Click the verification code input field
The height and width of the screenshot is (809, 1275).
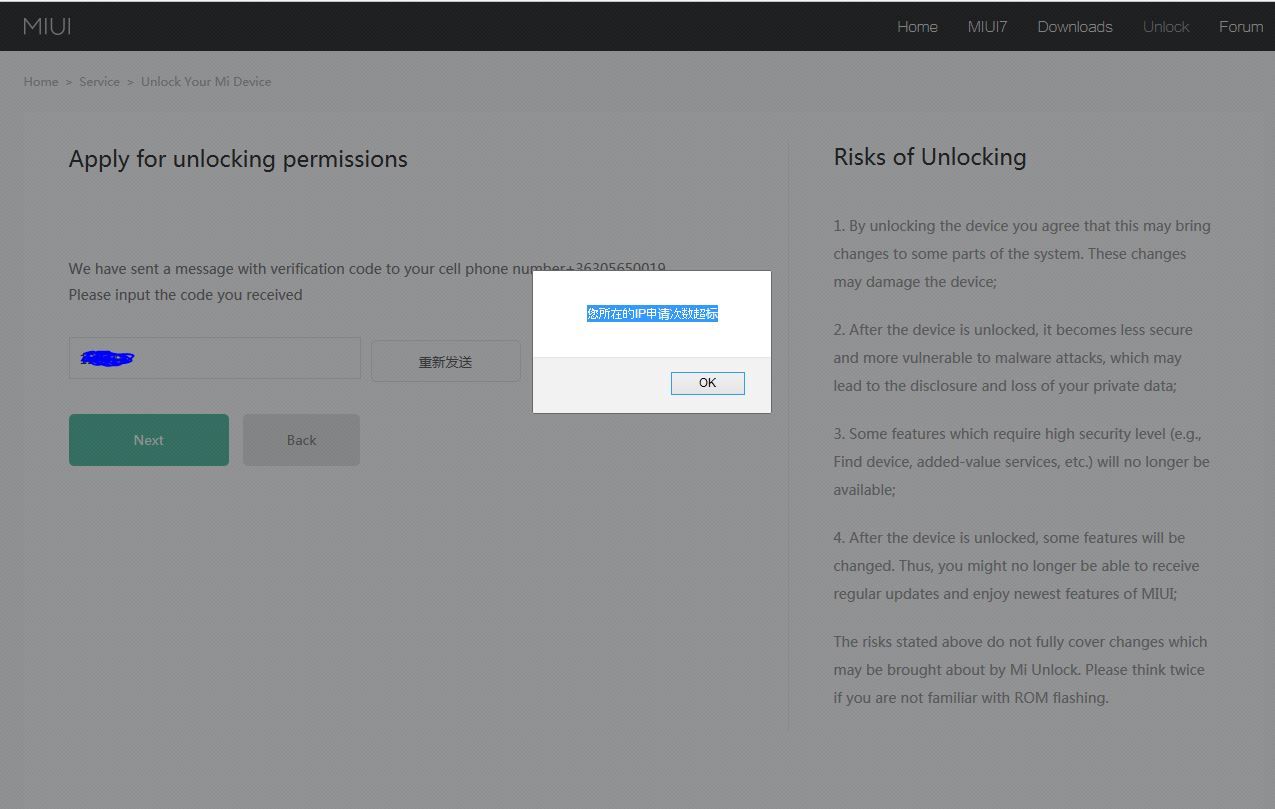215,358
